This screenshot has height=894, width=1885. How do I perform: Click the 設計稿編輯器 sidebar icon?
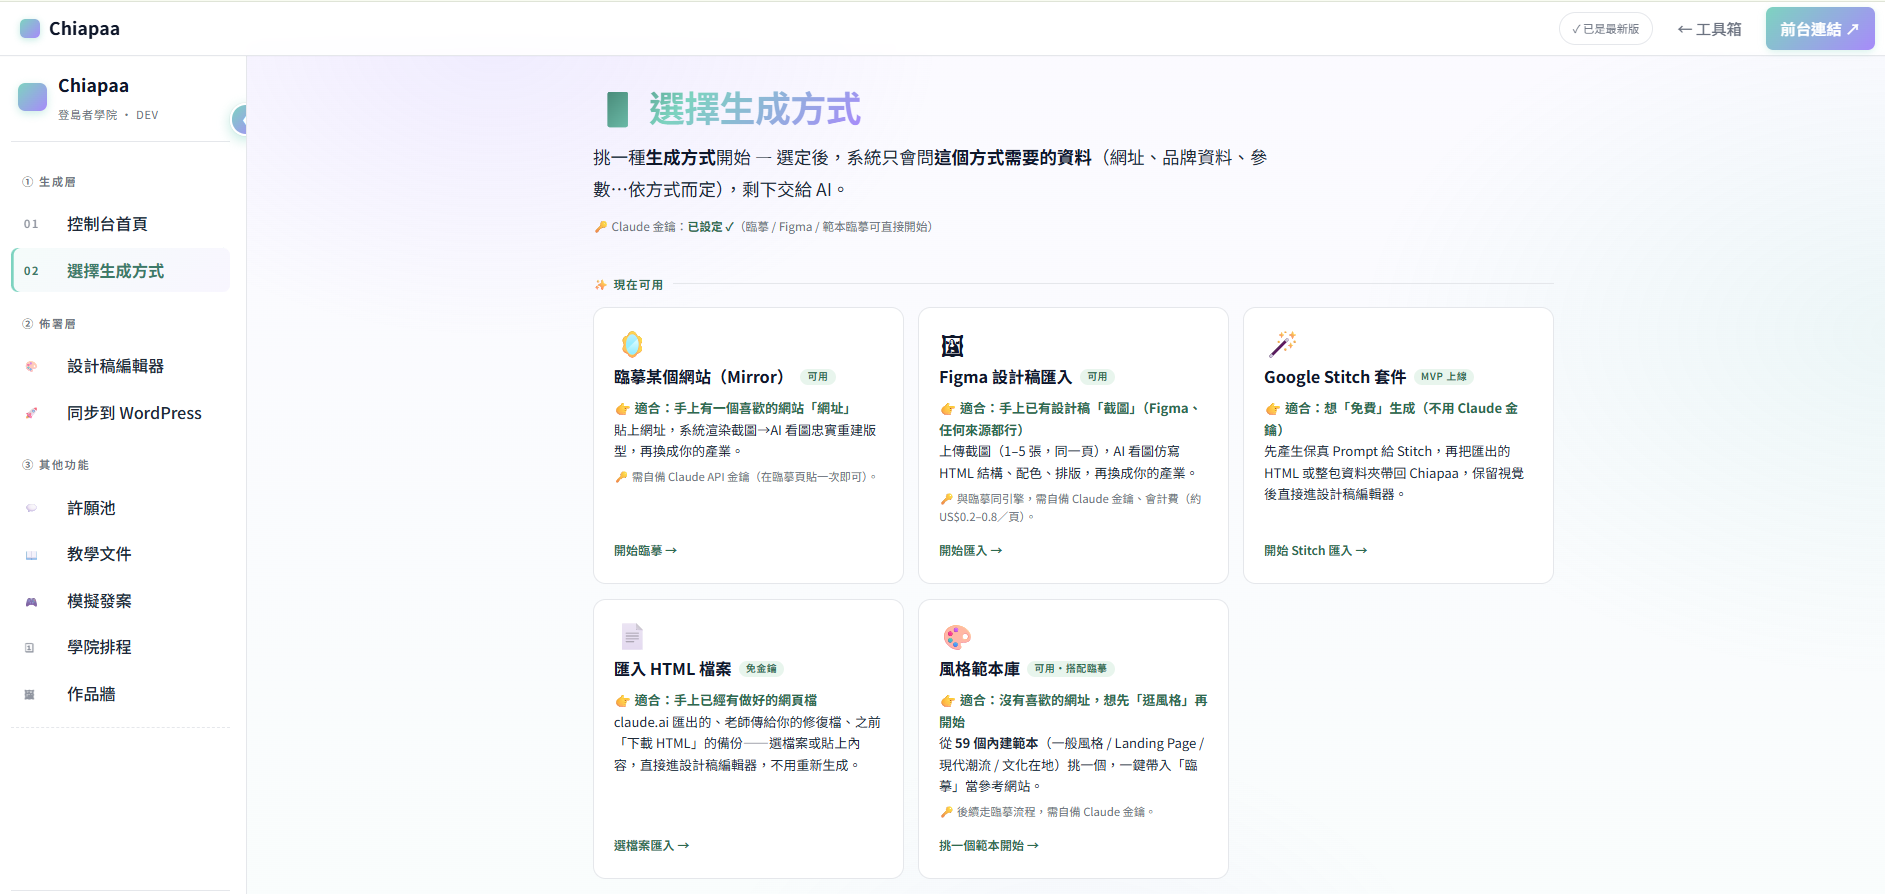pos(31,366)
